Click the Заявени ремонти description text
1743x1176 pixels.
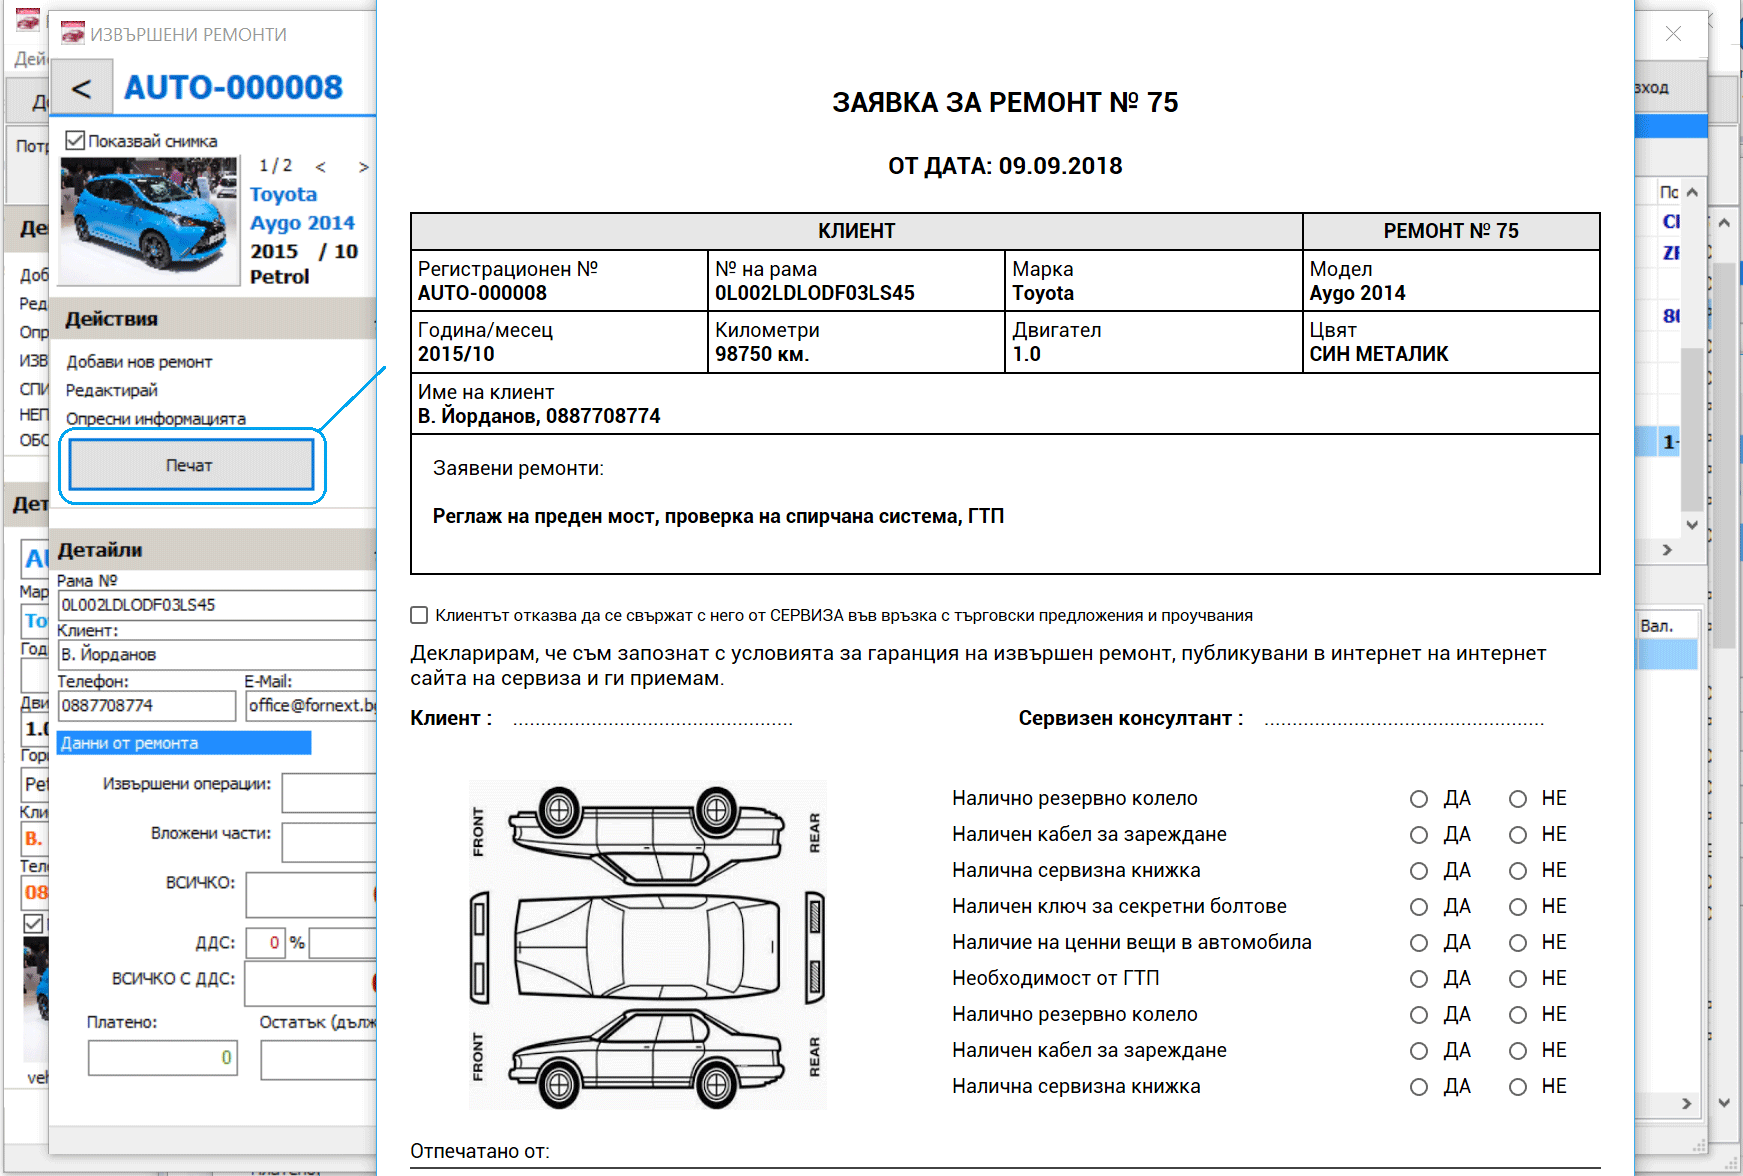pos(718,516)
